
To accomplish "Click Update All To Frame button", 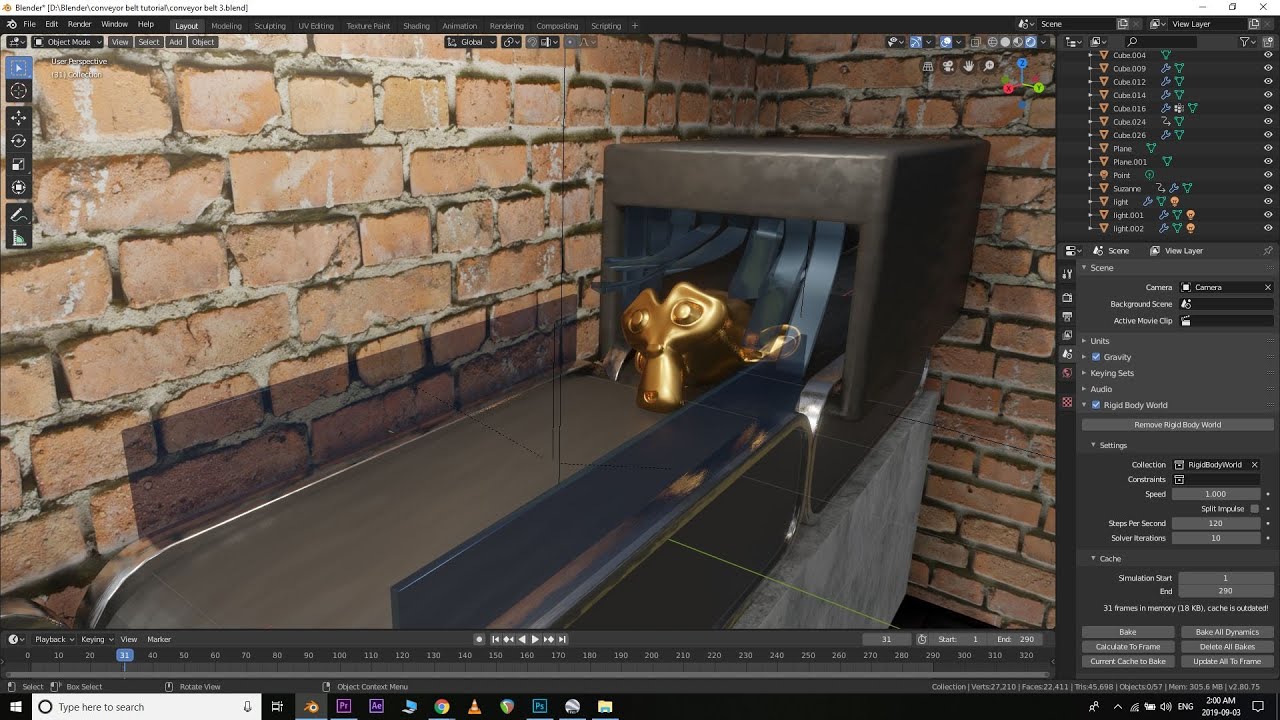I will tap(1227, 662).
